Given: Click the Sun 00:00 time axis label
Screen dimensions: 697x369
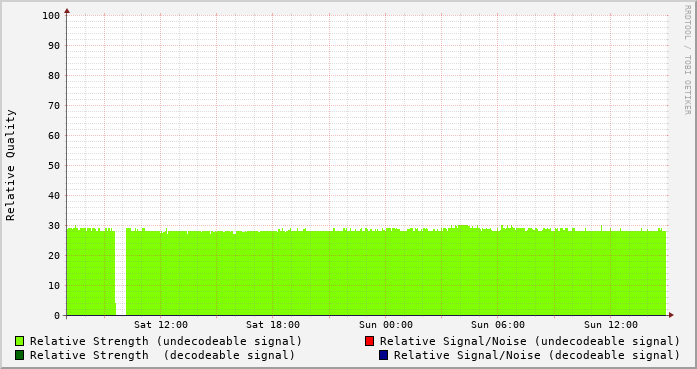Looking at the screenshot, I should (x=386, y=325).
